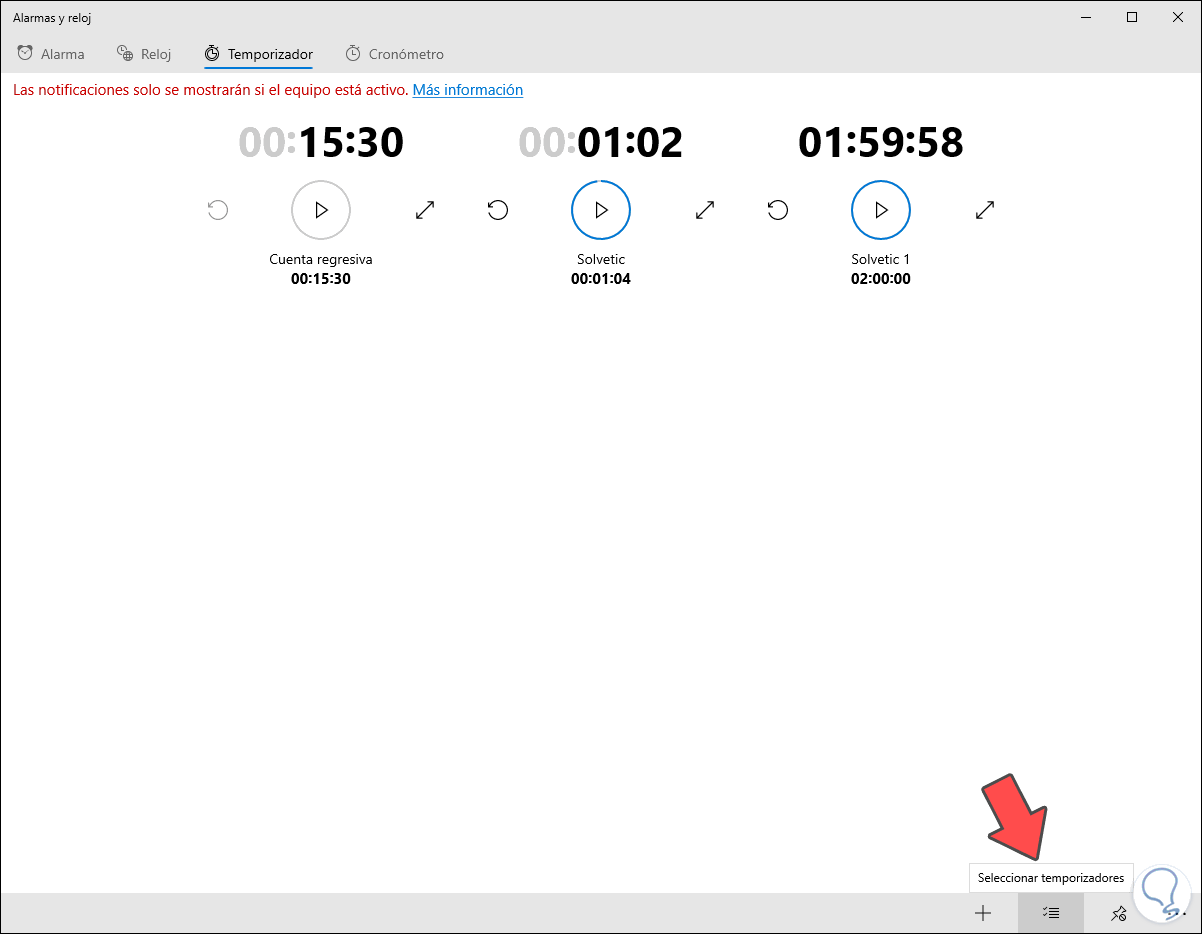The image size is (1202, 934).
Task: Click the 00:01:04 duration label
Action: [x=601, y=279]
